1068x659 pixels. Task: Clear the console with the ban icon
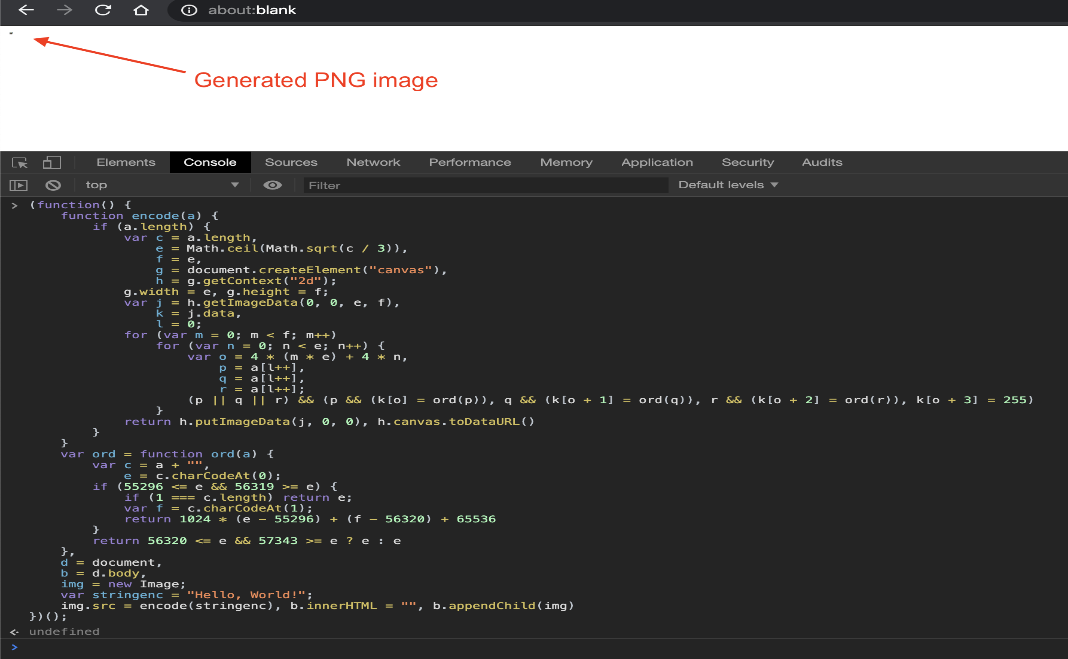(x=53, y=185)
